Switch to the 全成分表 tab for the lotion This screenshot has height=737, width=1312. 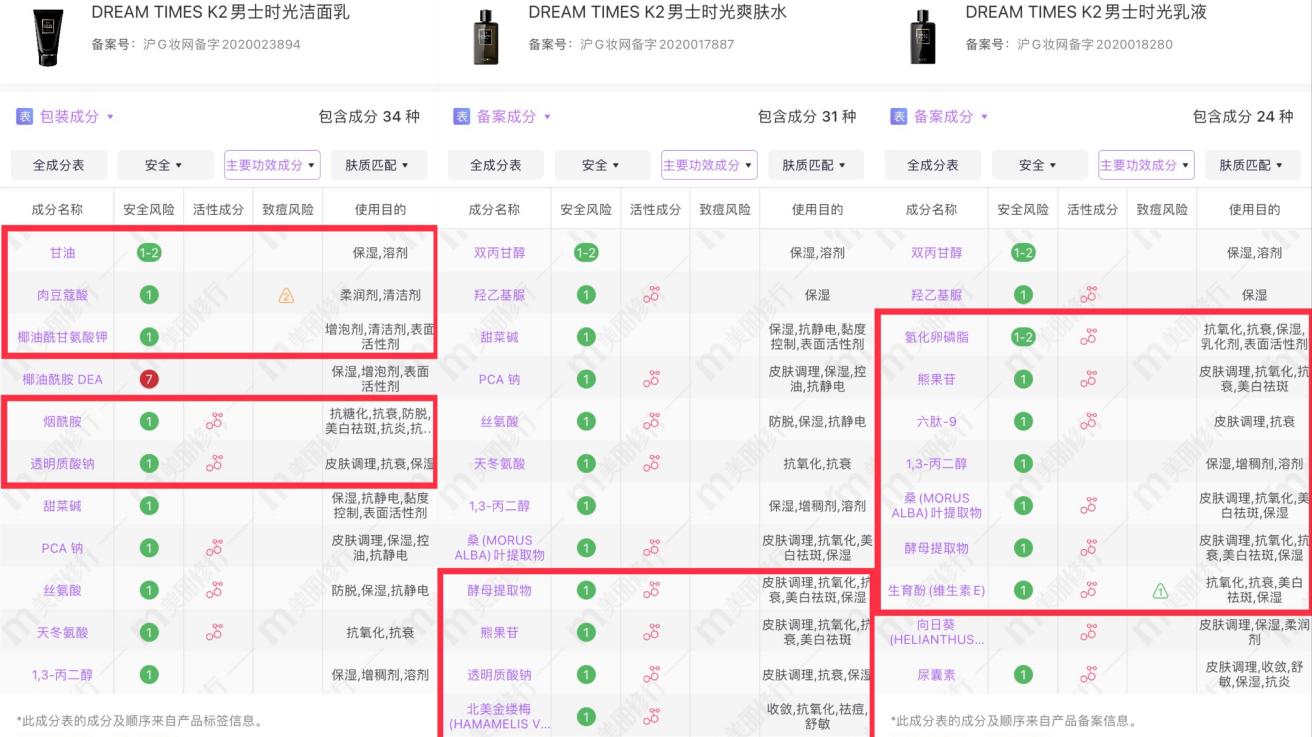click(x=932, y=164)
